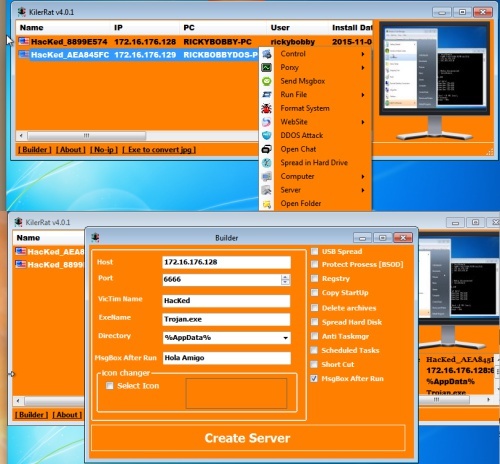Viewport: 500px width, 464px height.
Task: Click the Create Server button
Action: (248, 438)
